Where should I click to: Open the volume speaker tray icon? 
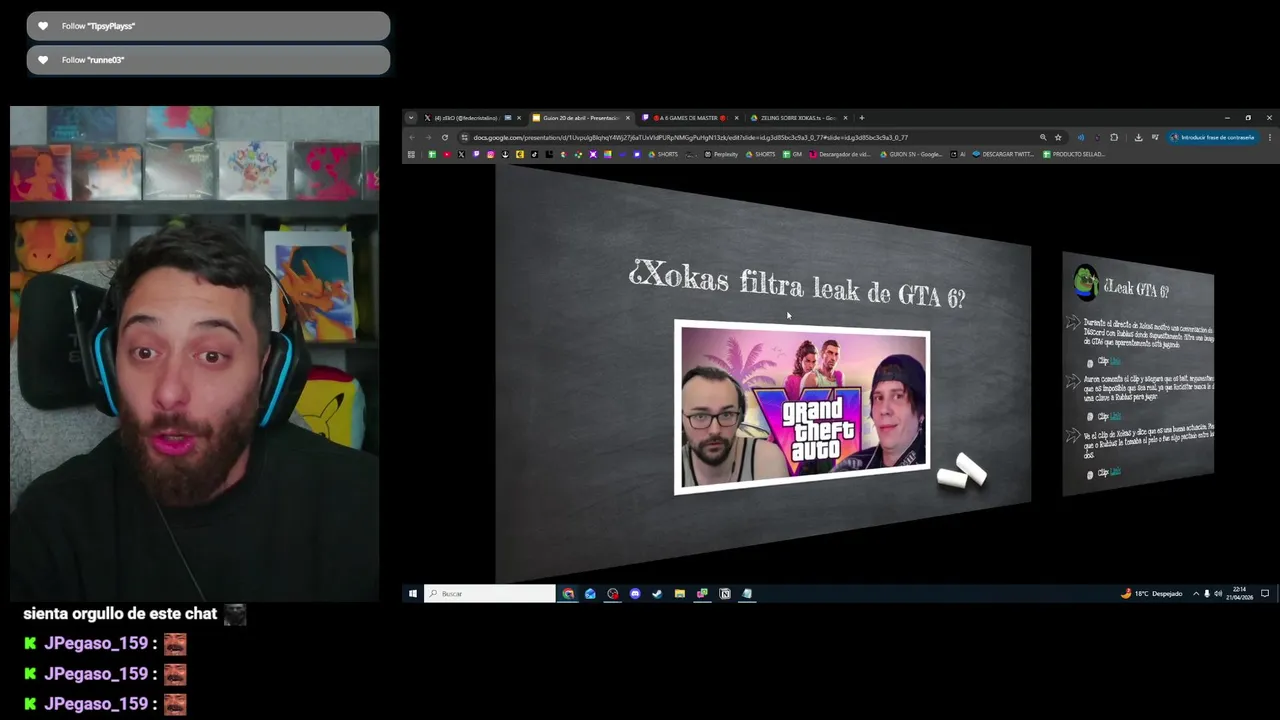1218,594
